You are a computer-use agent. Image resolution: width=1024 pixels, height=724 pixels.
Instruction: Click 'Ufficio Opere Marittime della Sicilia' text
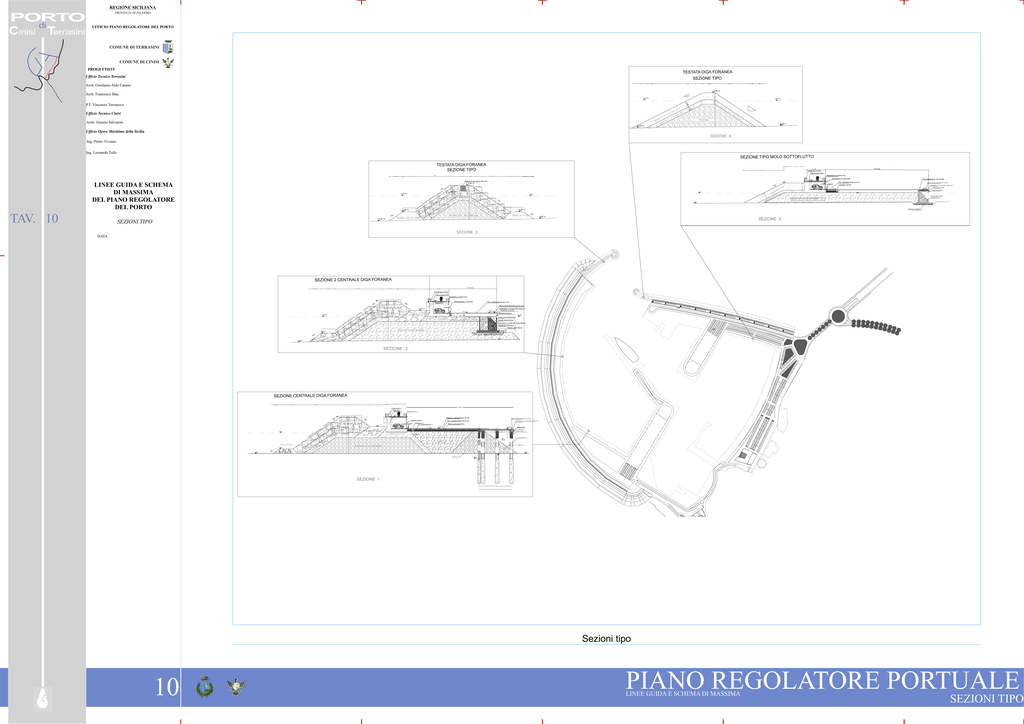[x=115, y=131]
